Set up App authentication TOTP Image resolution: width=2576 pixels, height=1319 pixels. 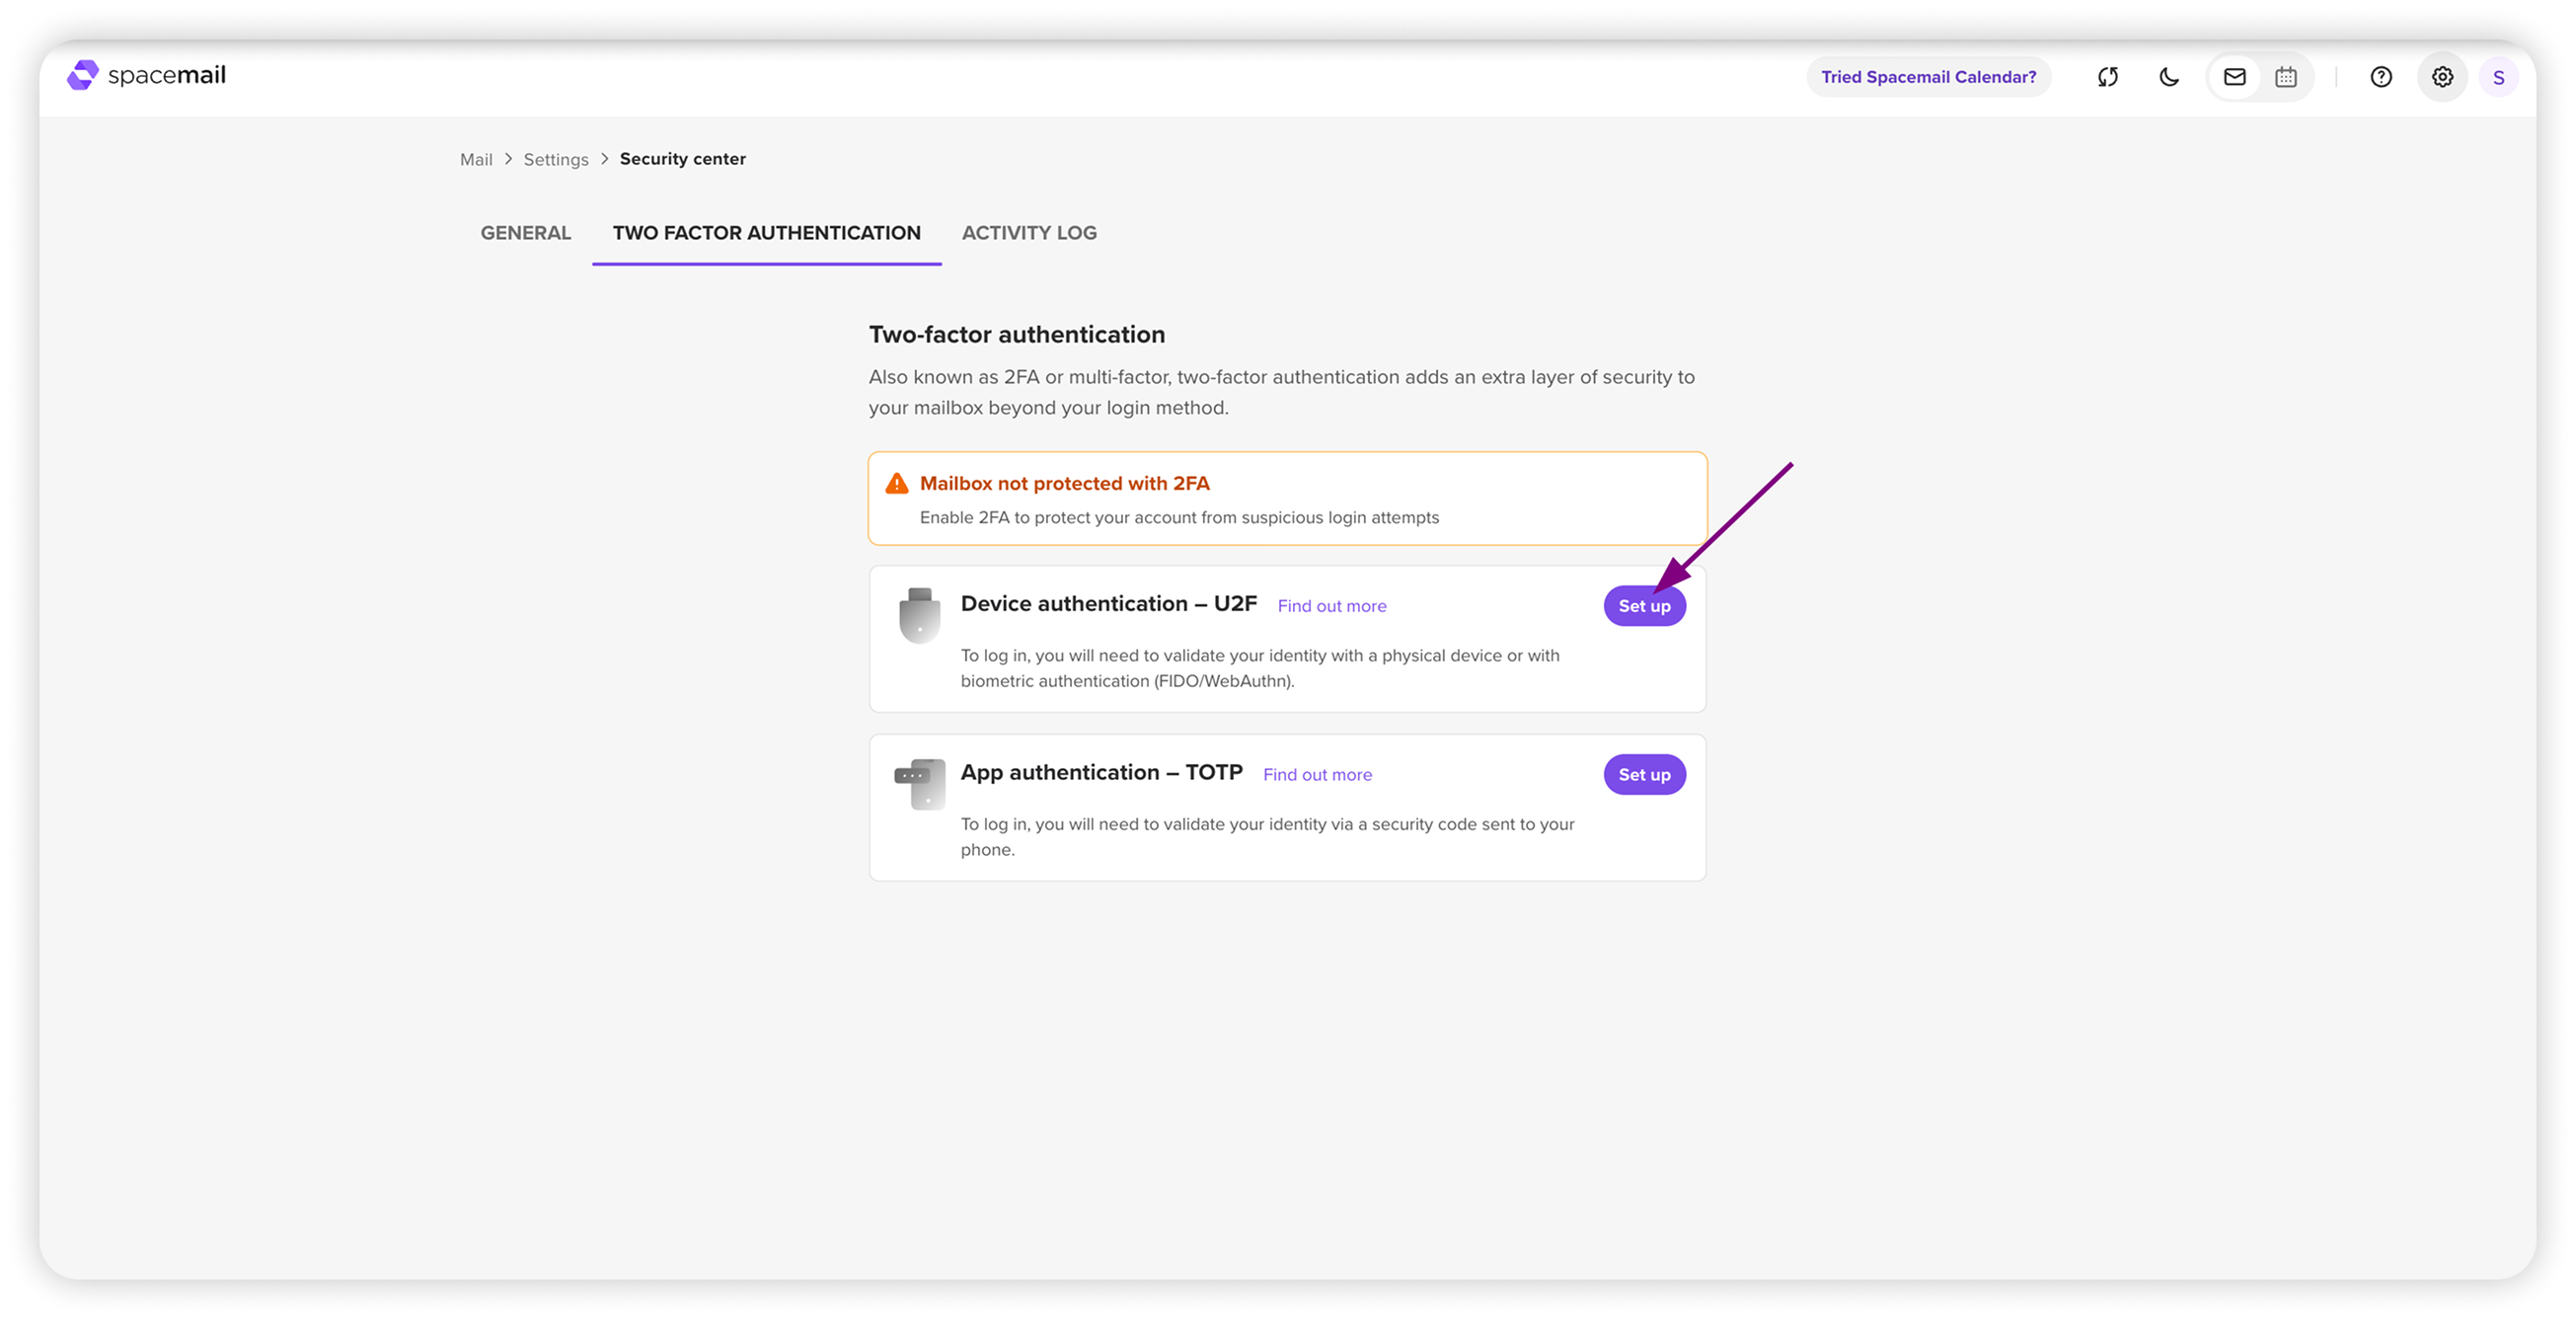point(1644,775)
